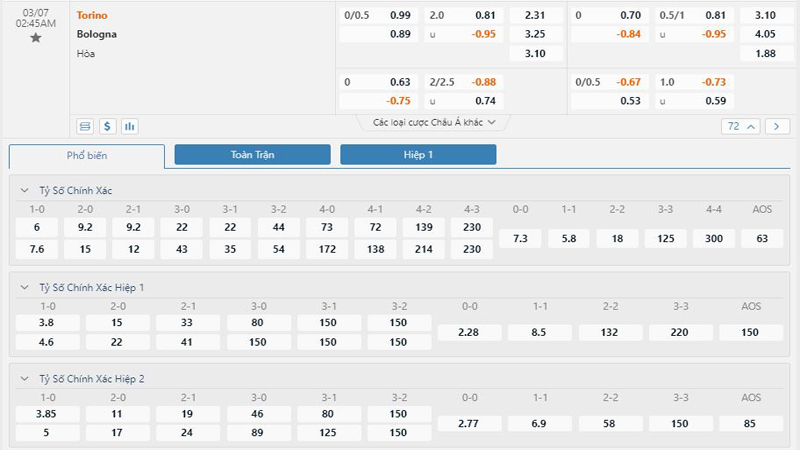The height and width of the screenshot is (450, 800).
Task: Switch to the Toàn Trận tab
Action: point(253,155)
